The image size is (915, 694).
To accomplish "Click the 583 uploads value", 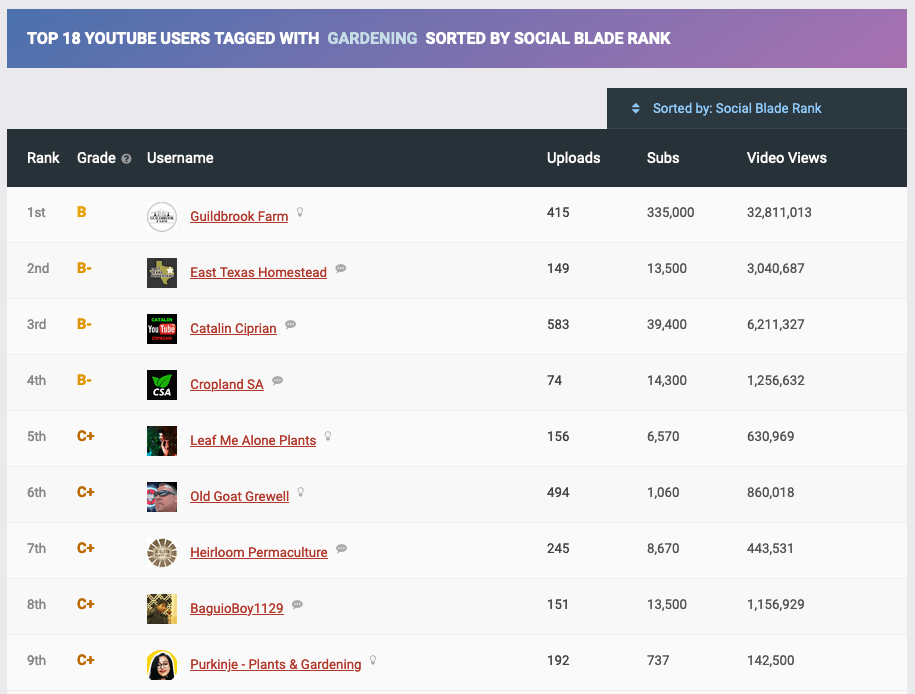I will point(558,325).
